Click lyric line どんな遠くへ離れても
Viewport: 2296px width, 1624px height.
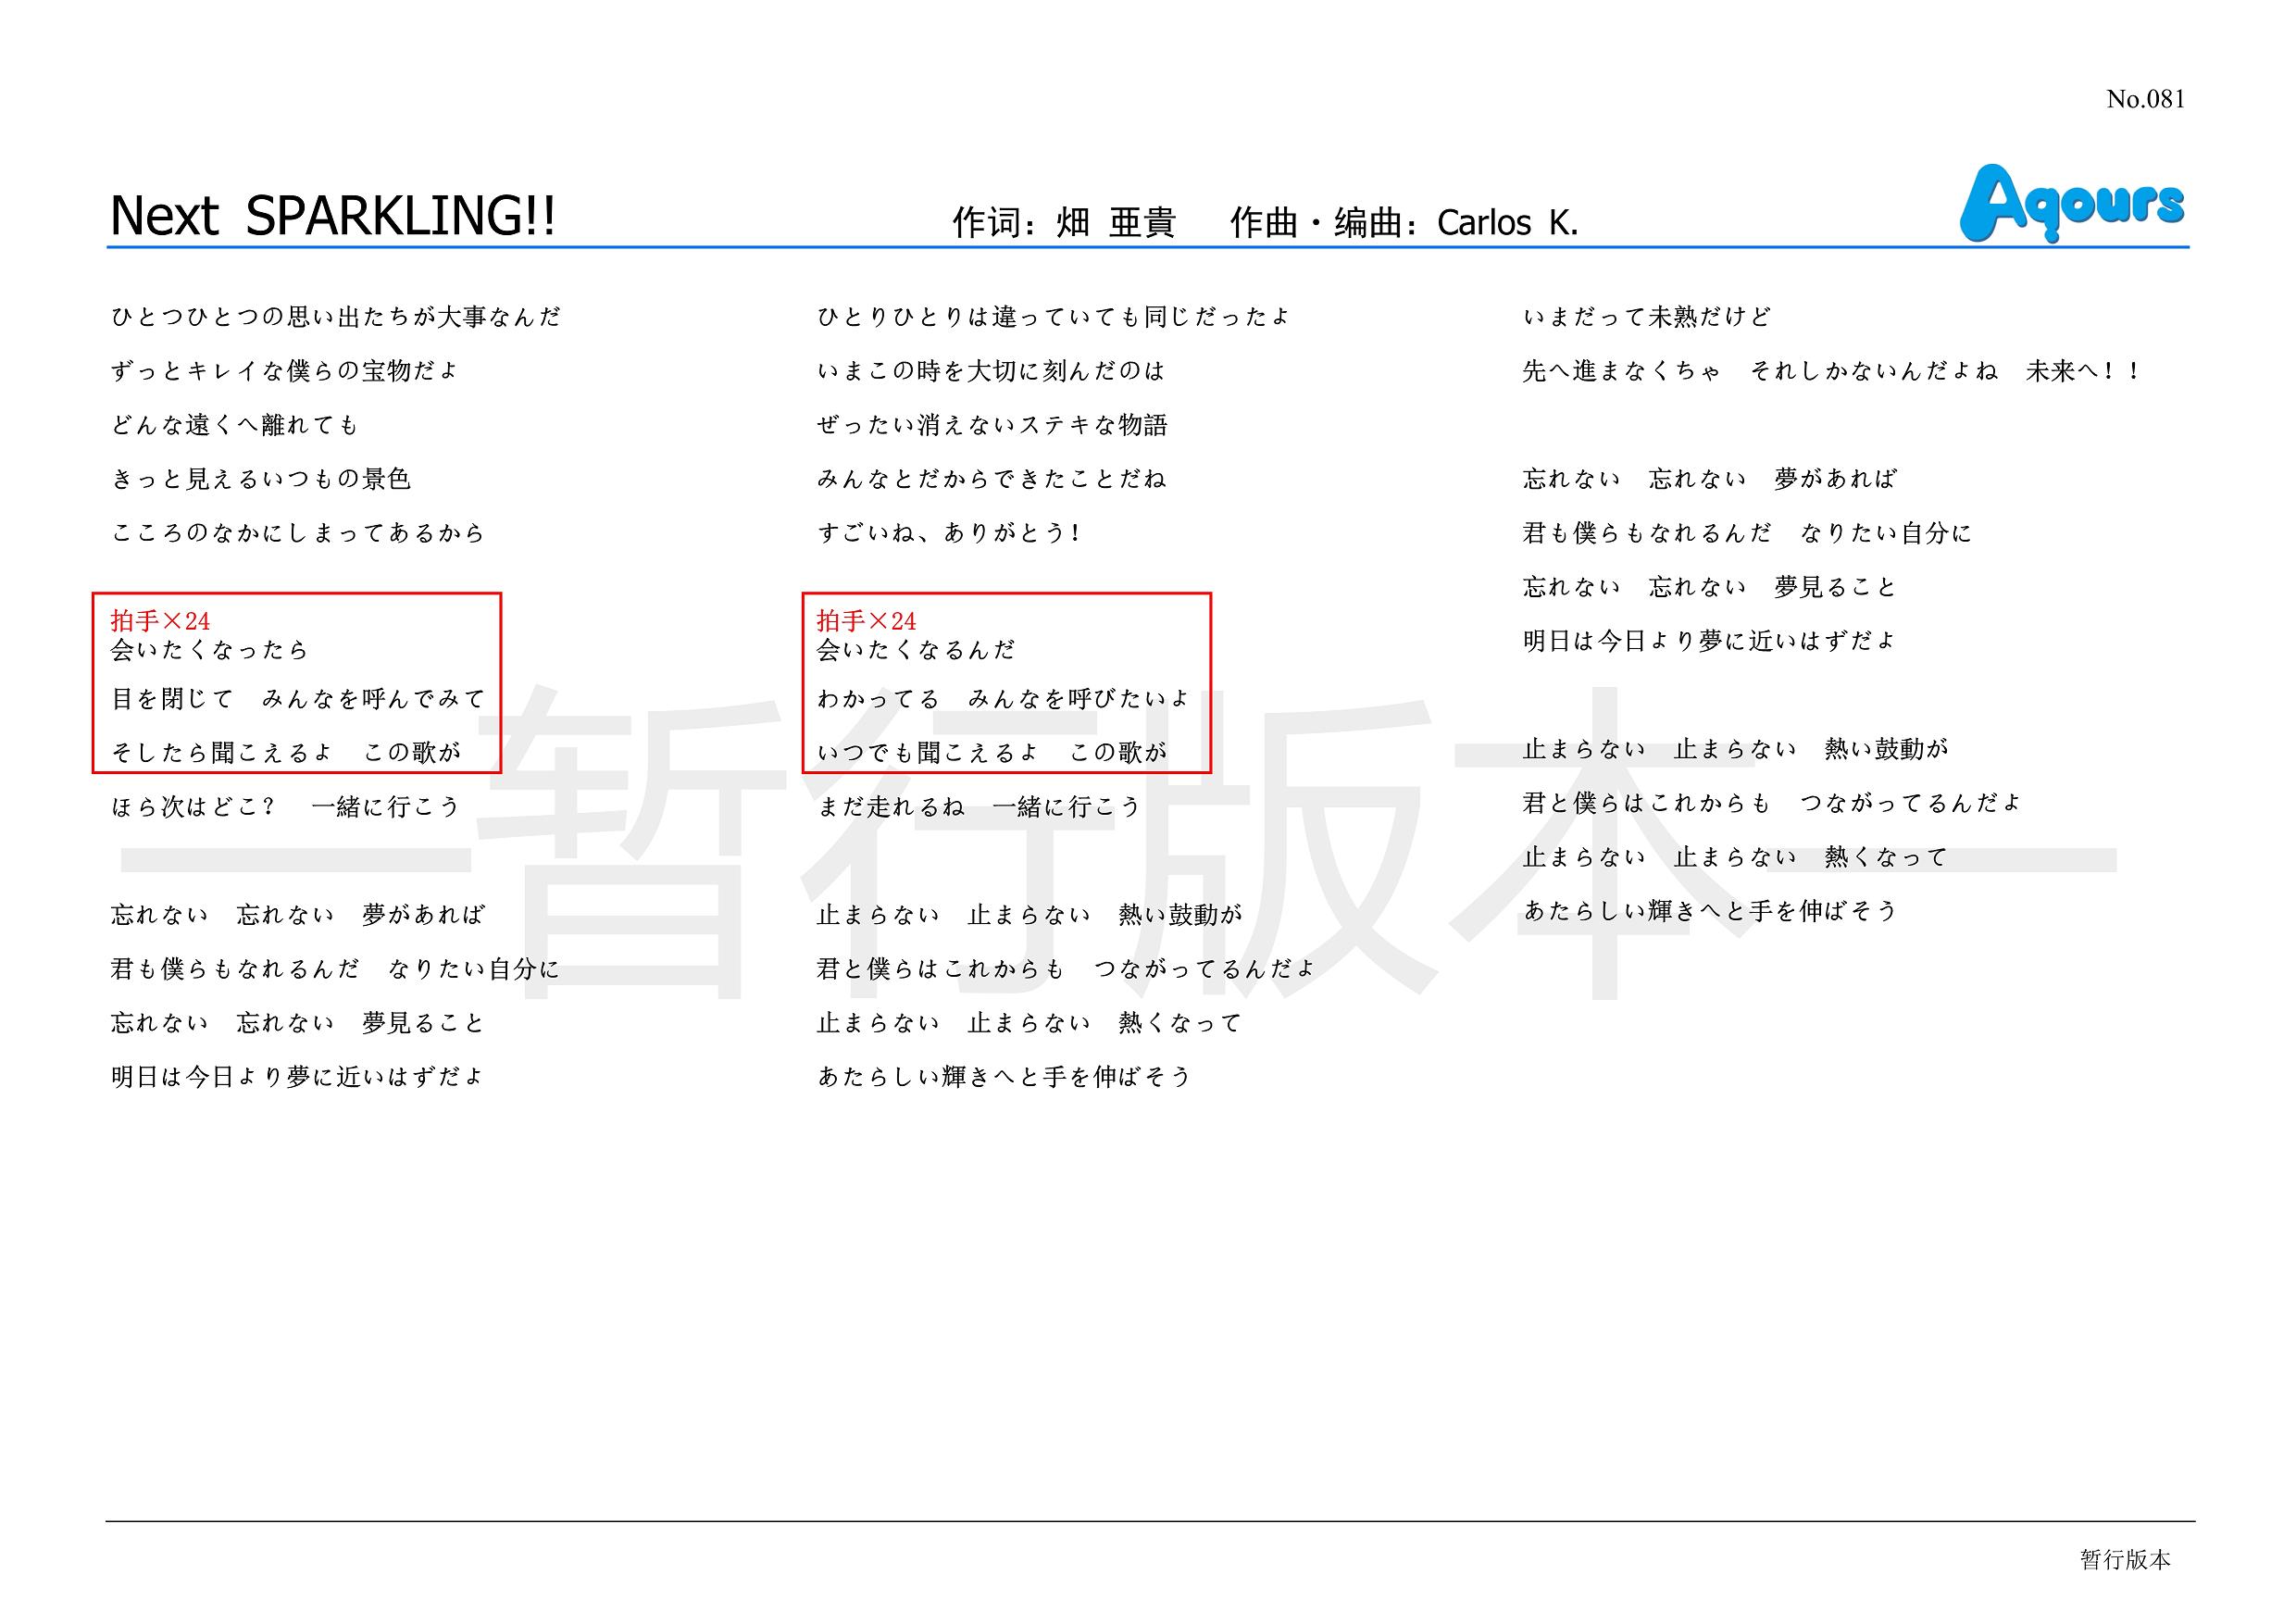pyautogui.click(x=235, y=425)
